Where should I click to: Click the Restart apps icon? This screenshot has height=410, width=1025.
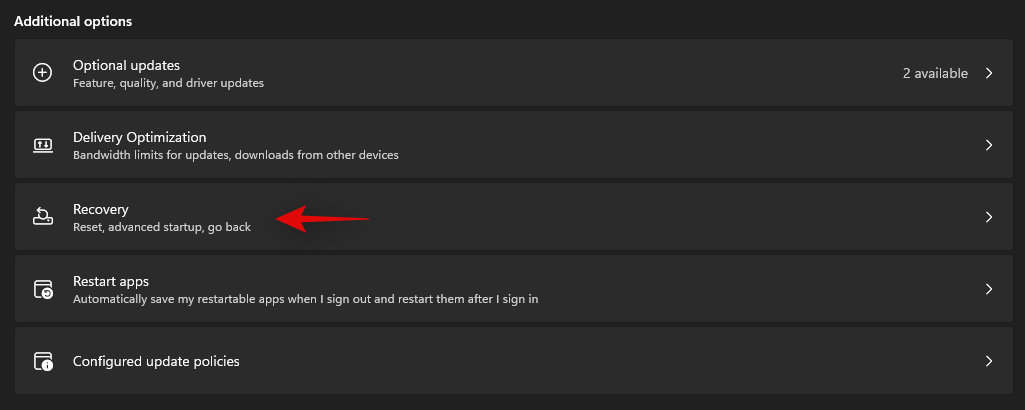pos(42,289)
